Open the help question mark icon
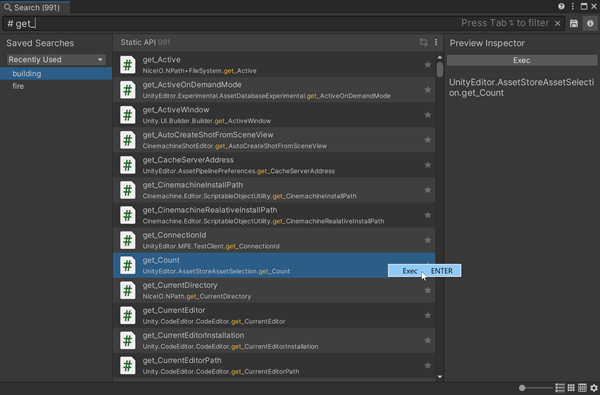This screenshot has width=600, height=395. tap(561, 7)
